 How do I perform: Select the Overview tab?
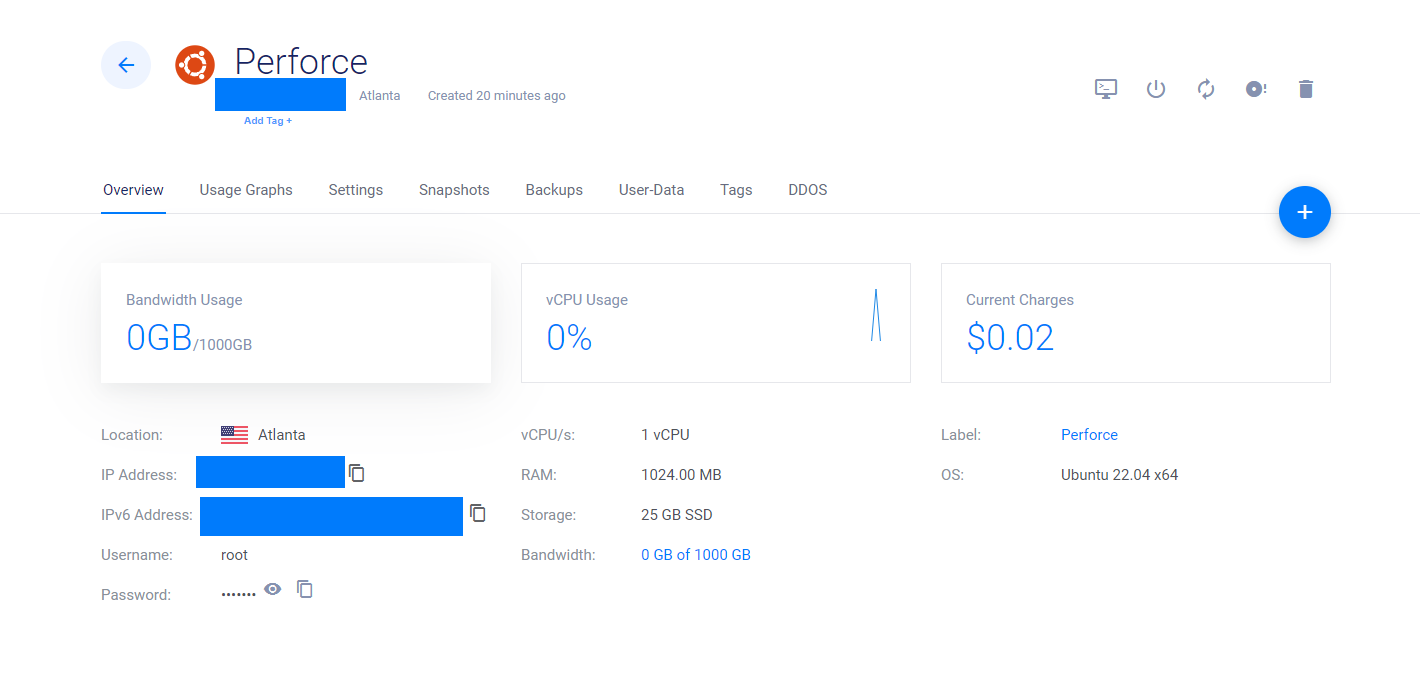[x=133, y=190]
